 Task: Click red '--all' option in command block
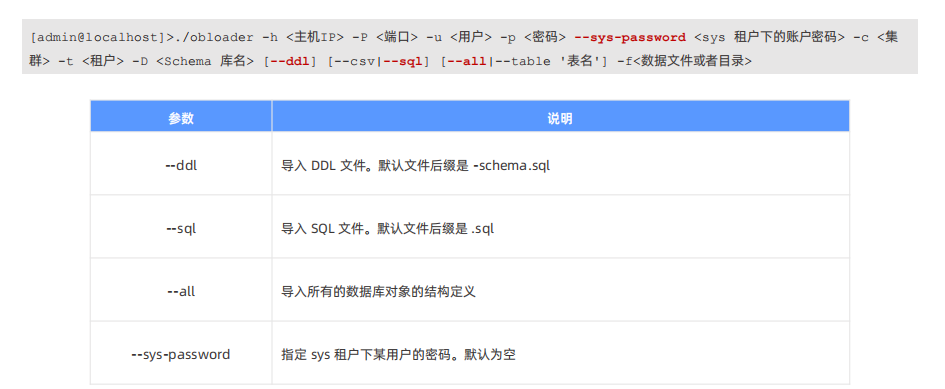coord(466,62)
